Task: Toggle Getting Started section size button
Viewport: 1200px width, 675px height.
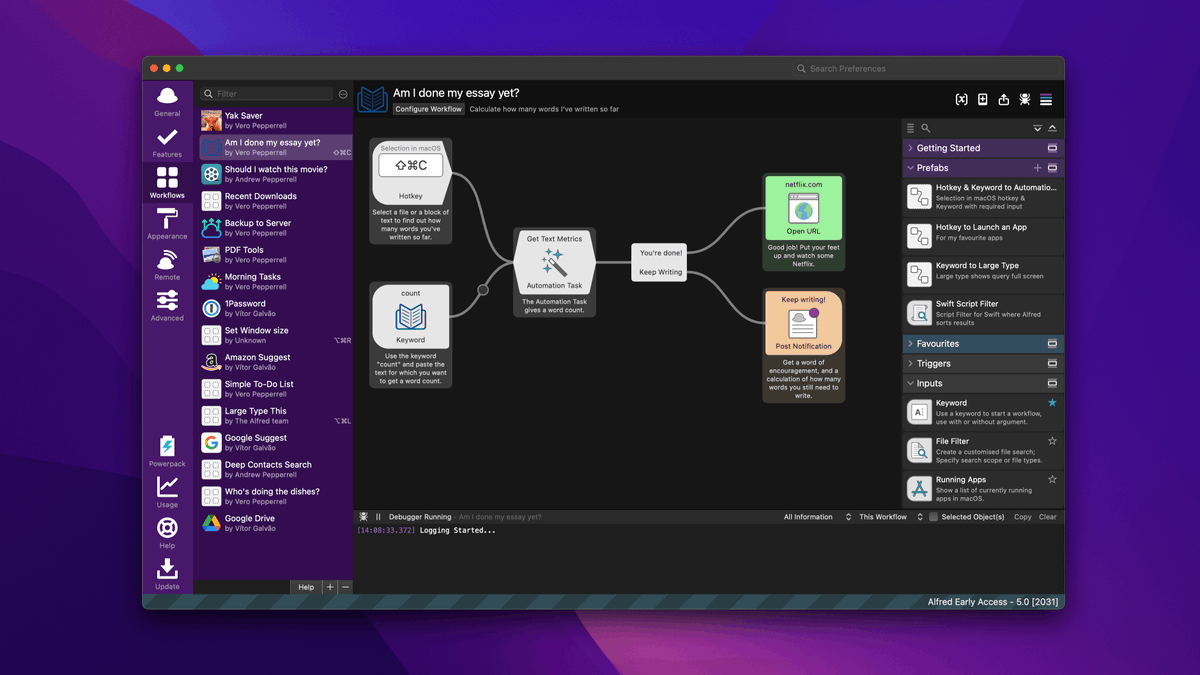Action: coord(1052,148)
